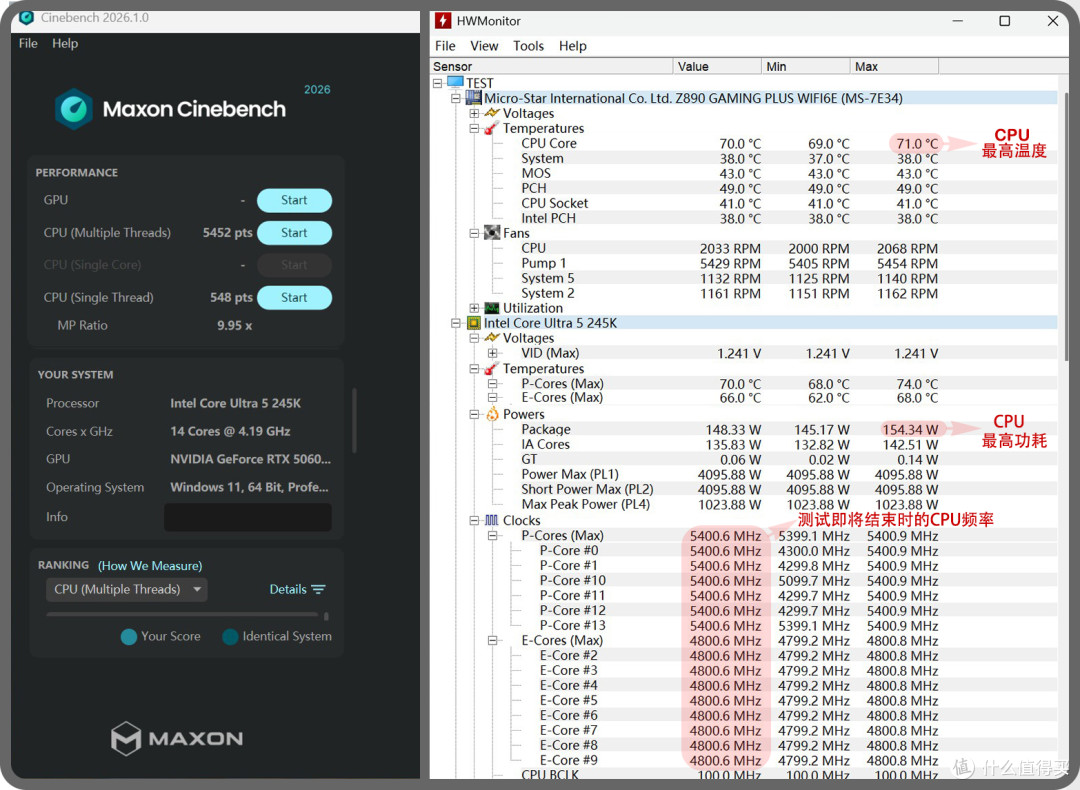Click the MSI motherboard icon in tree
Screen dimensions: 1080x790
473,98
